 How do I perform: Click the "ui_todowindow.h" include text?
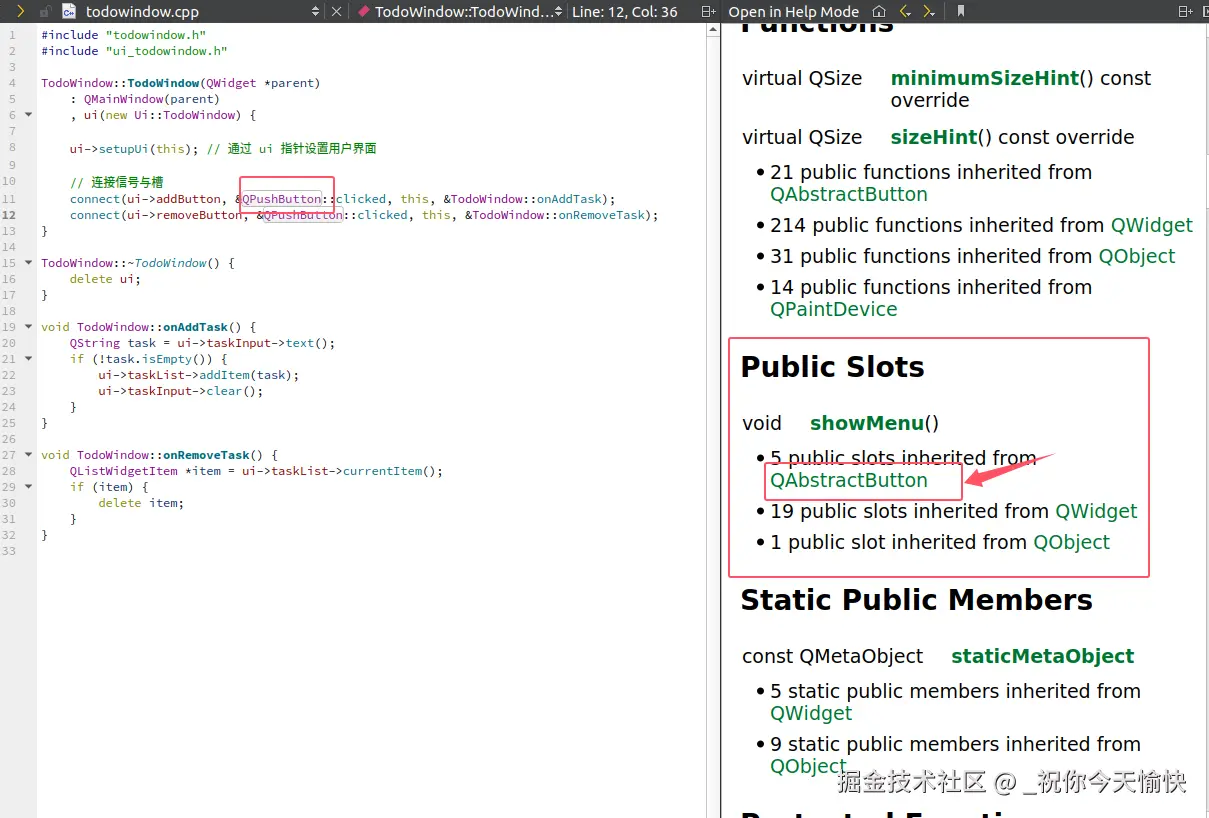pos(166,51)
